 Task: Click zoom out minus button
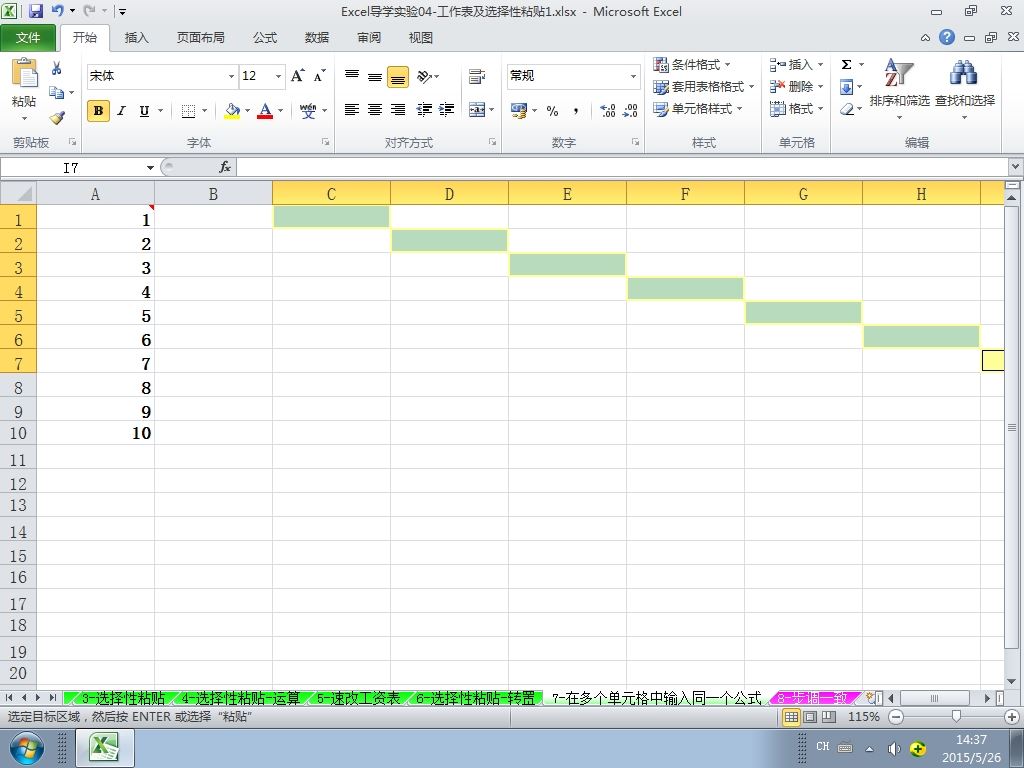[x=897, y=717]
